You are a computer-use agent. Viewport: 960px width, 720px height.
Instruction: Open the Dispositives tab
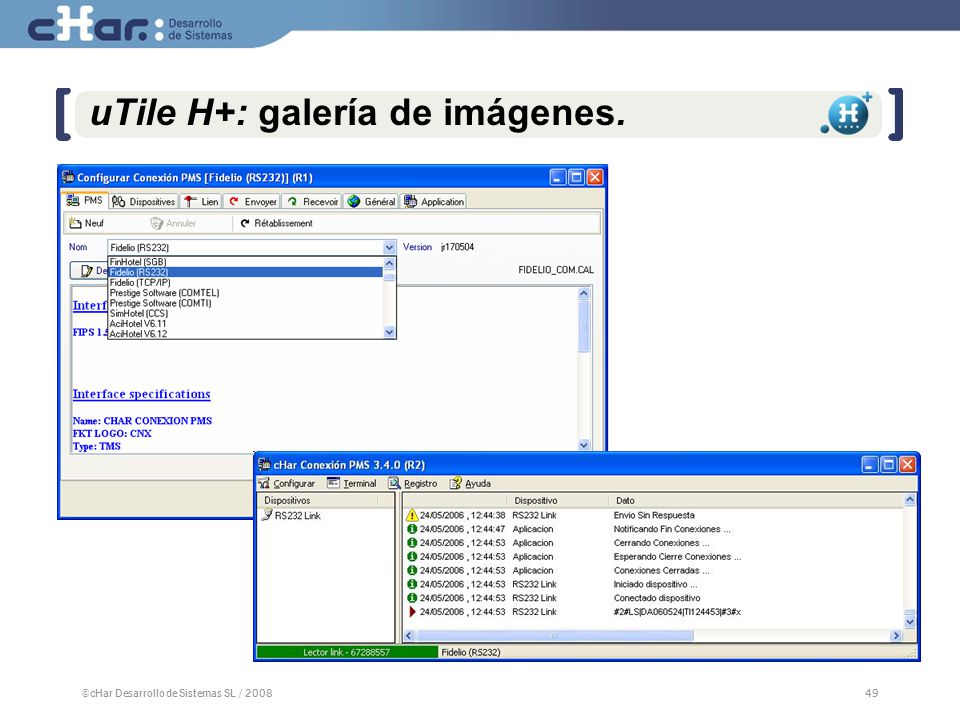(144, 201)
